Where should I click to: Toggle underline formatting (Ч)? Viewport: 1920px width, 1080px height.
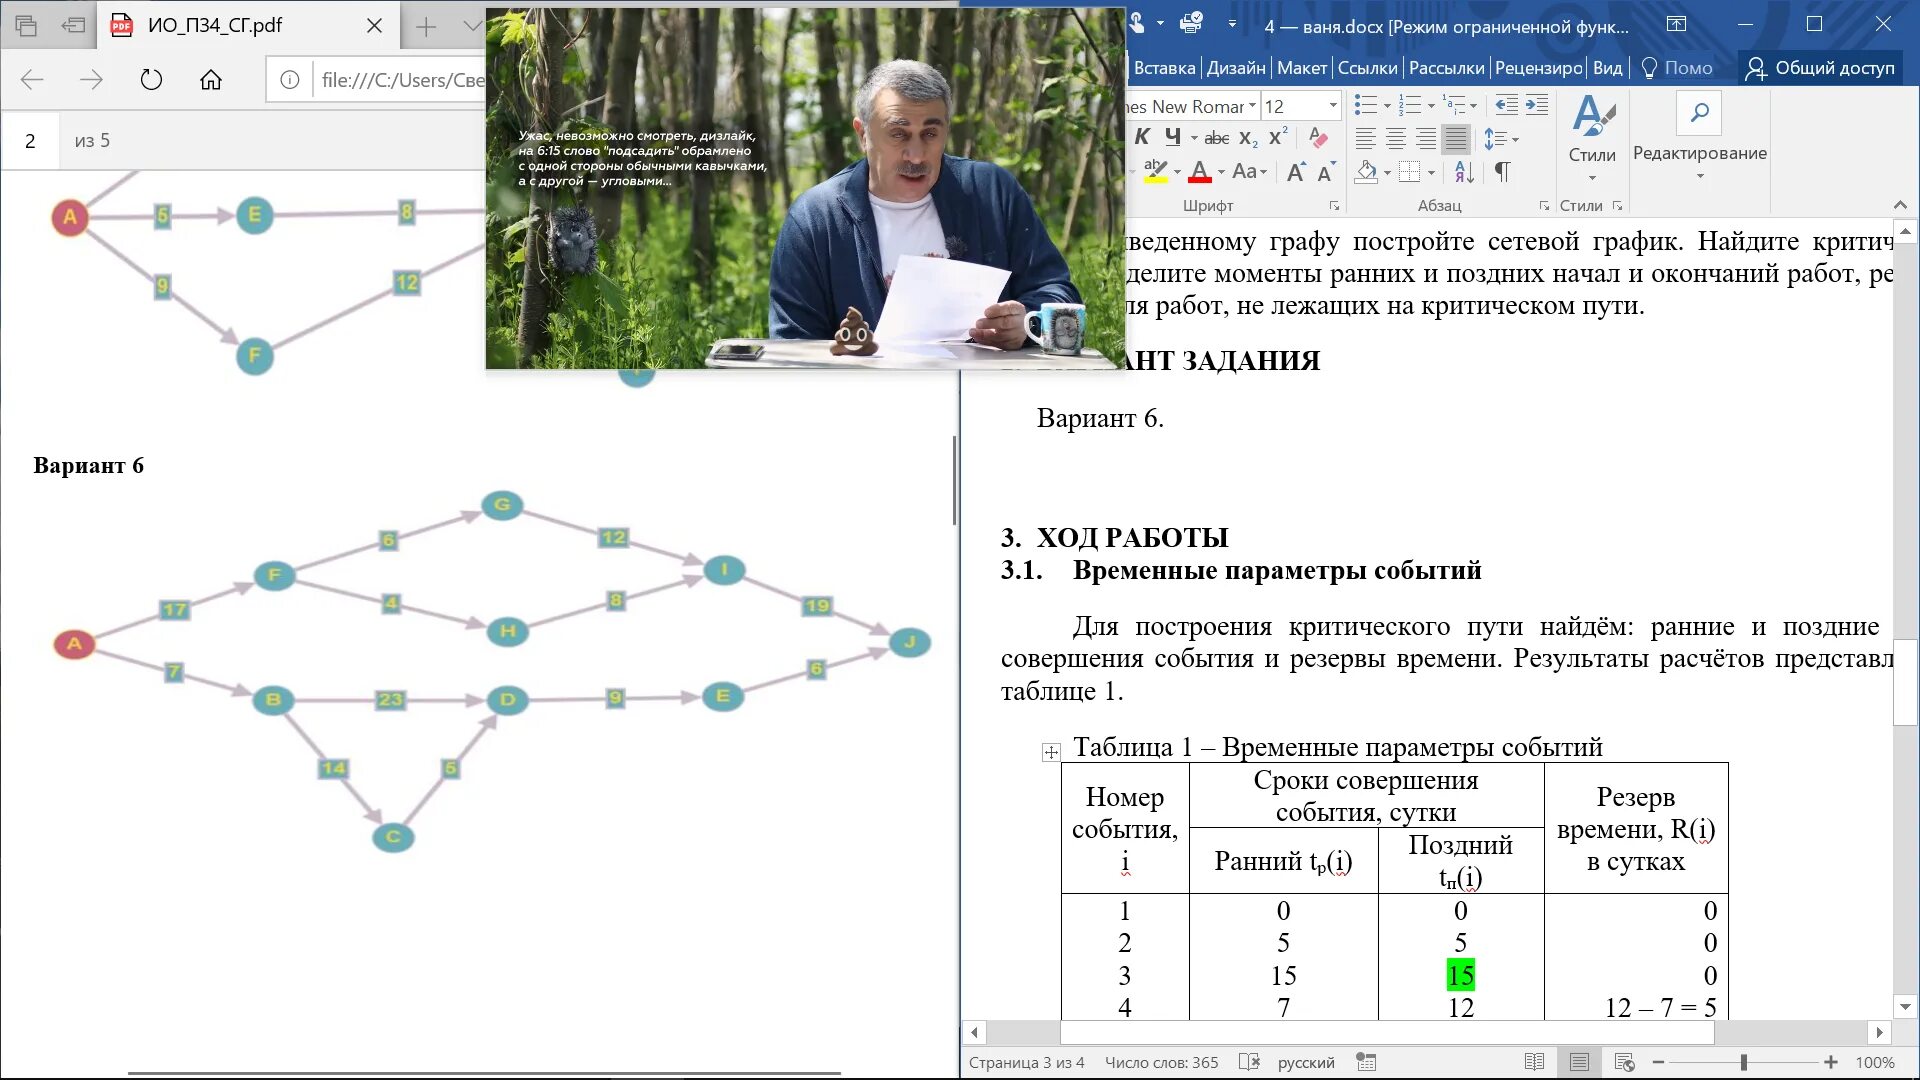tap(1173, 137)
